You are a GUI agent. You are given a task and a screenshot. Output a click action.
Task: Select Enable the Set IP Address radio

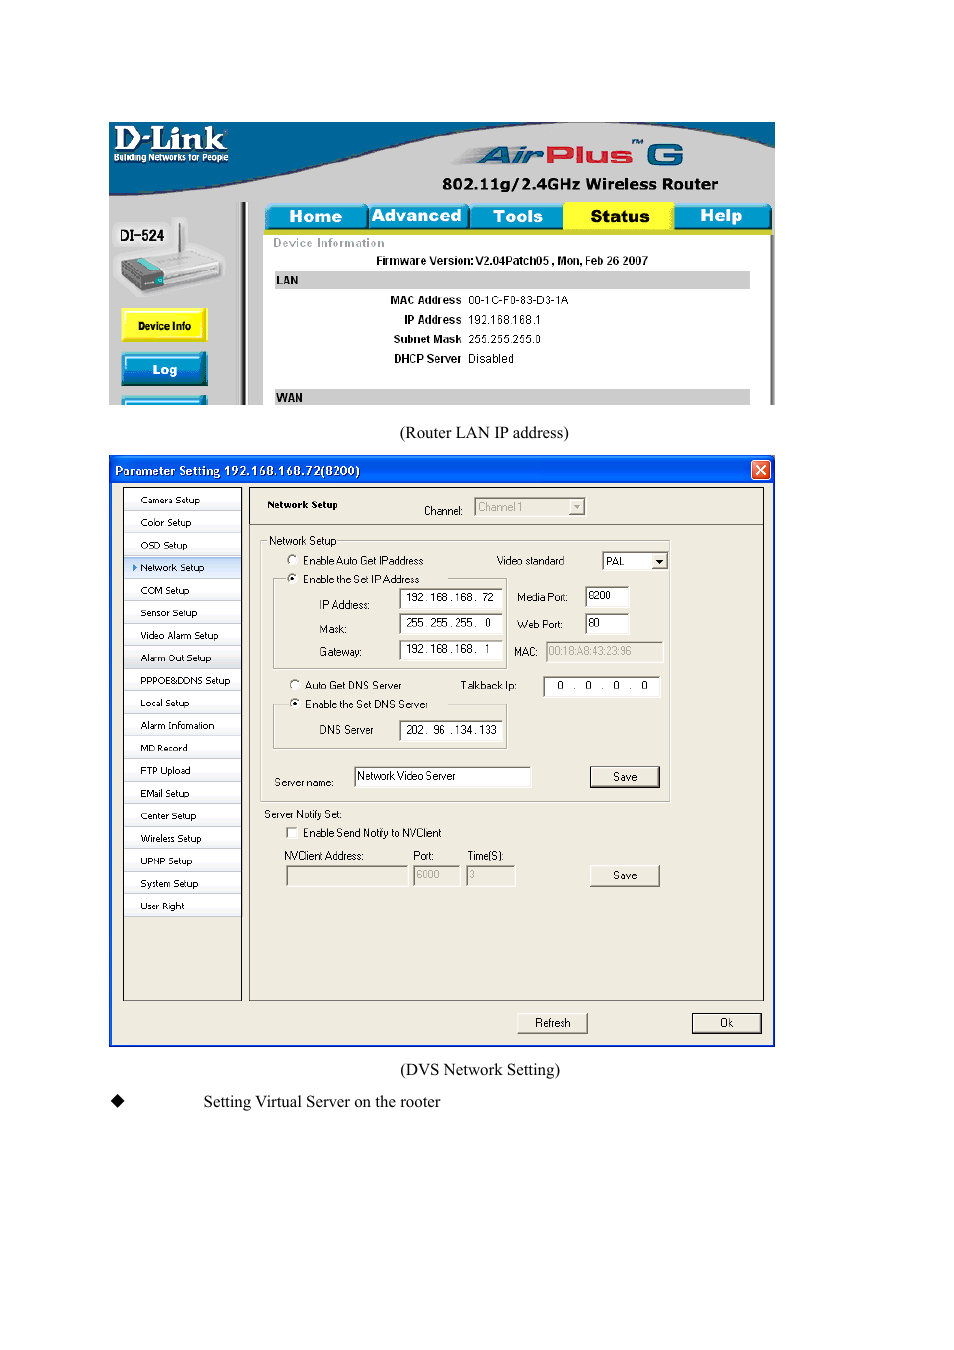(x=292, y=578)
